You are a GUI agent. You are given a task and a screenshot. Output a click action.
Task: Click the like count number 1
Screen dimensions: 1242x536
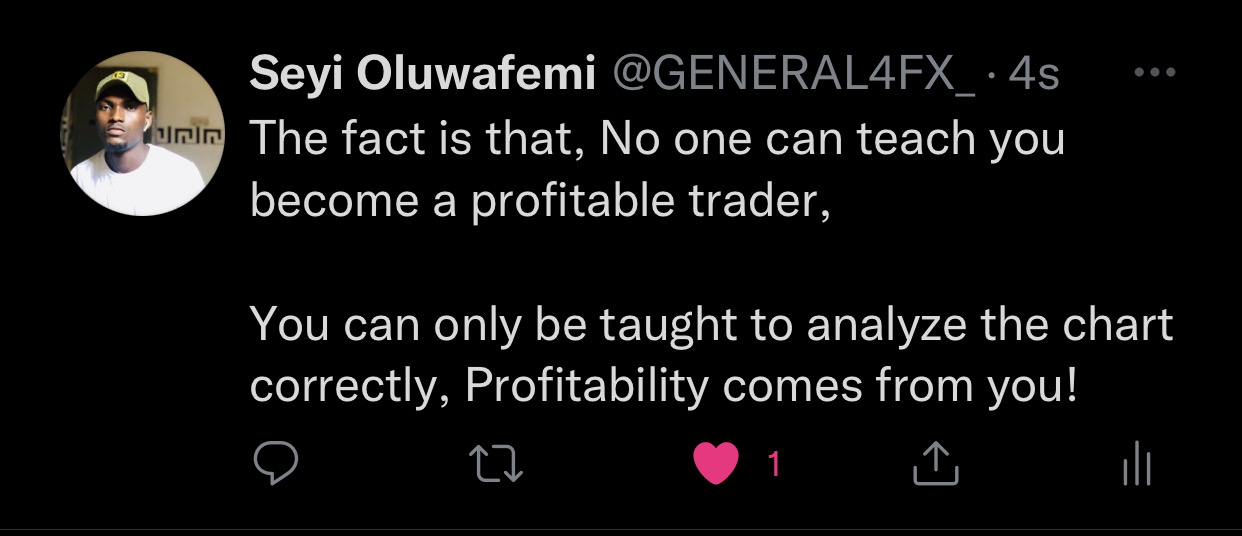tap(773, 463)
